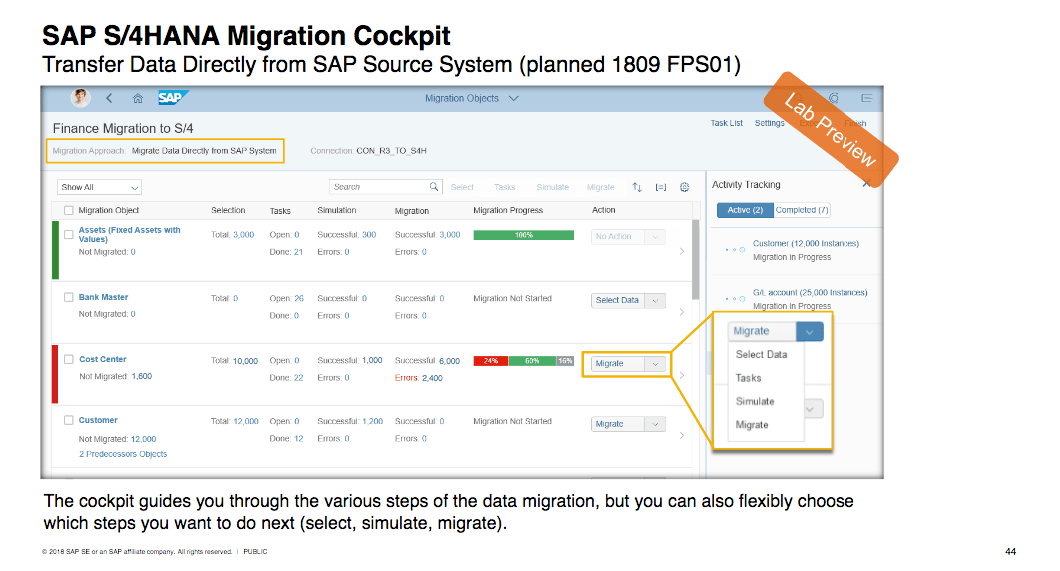The width and height of the screenshot is (1060, 571).
Task: Open the Customer object link
Action: [98, 420]
